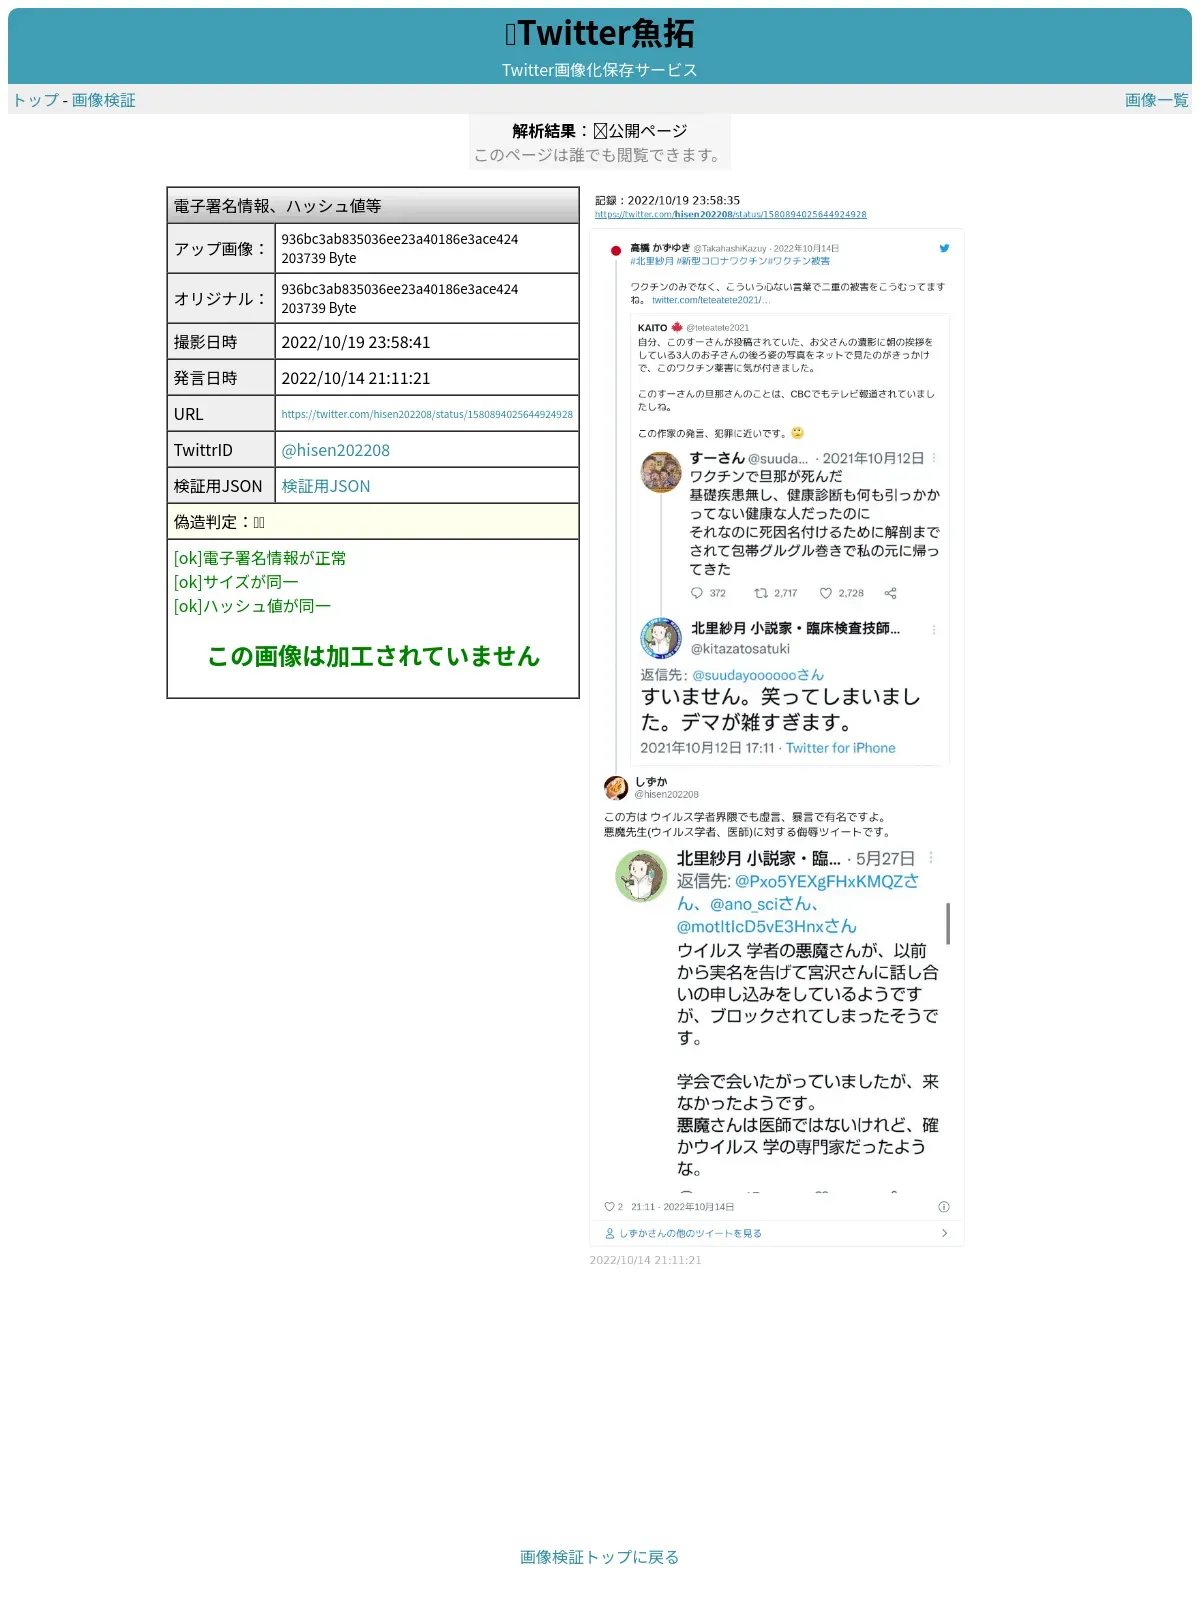1200x1614 pixels.
Task: Click the この画像は加工されていません result text
Action: click(x=373, y=656)
